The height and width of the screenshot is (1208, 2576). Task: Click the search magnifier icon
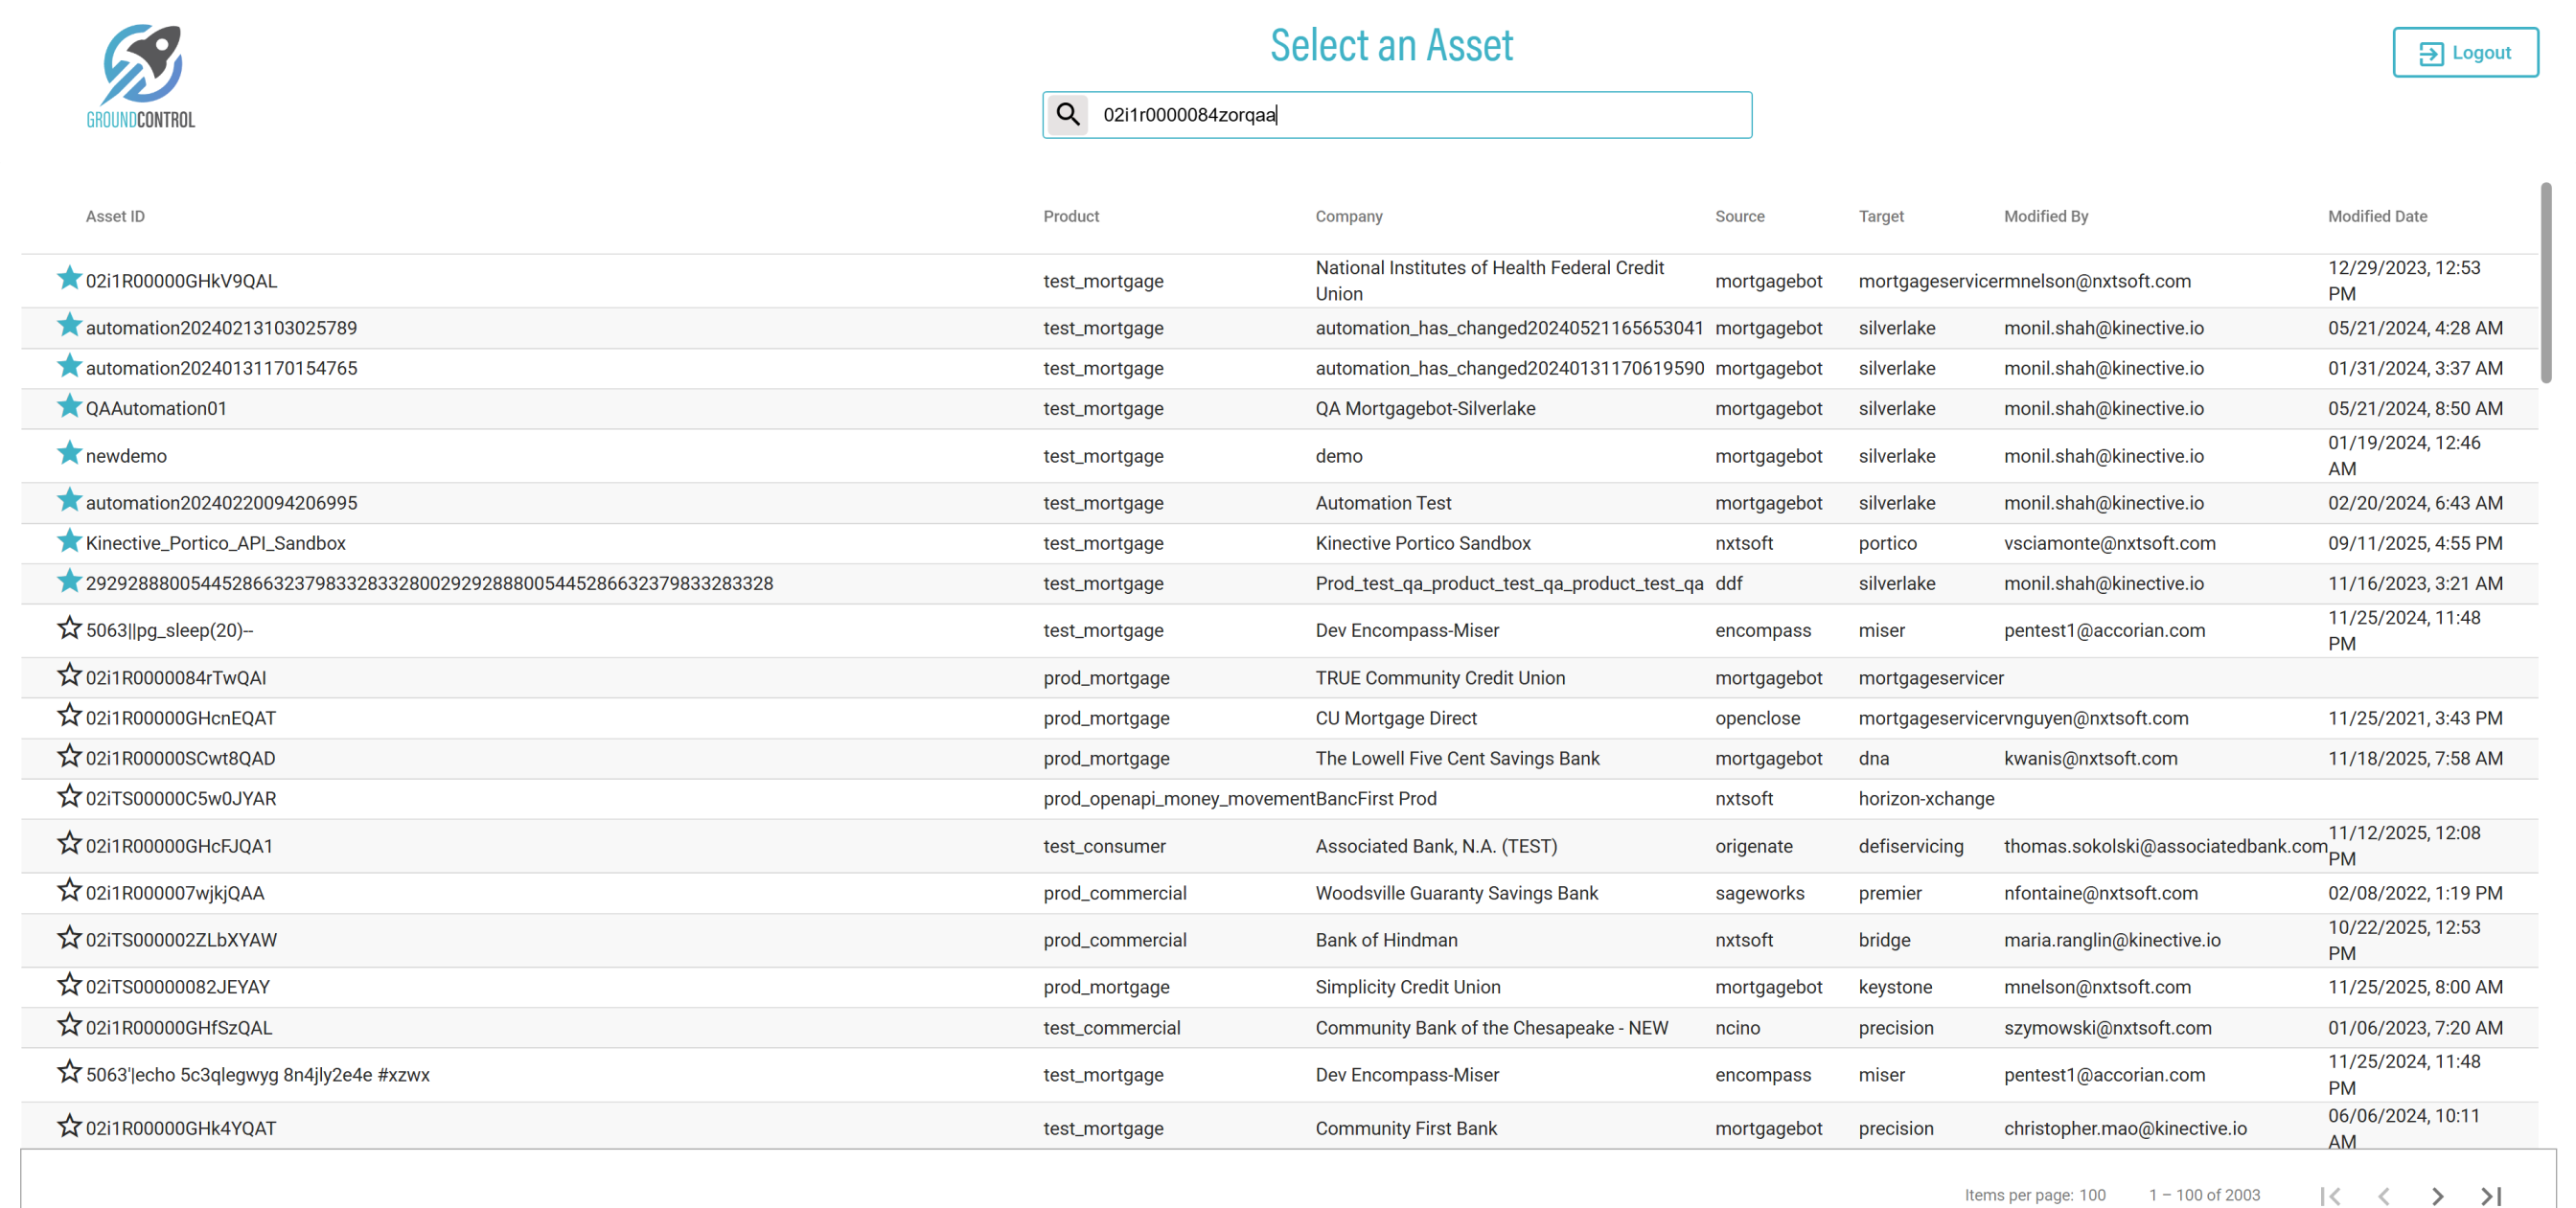[1068, 115]
